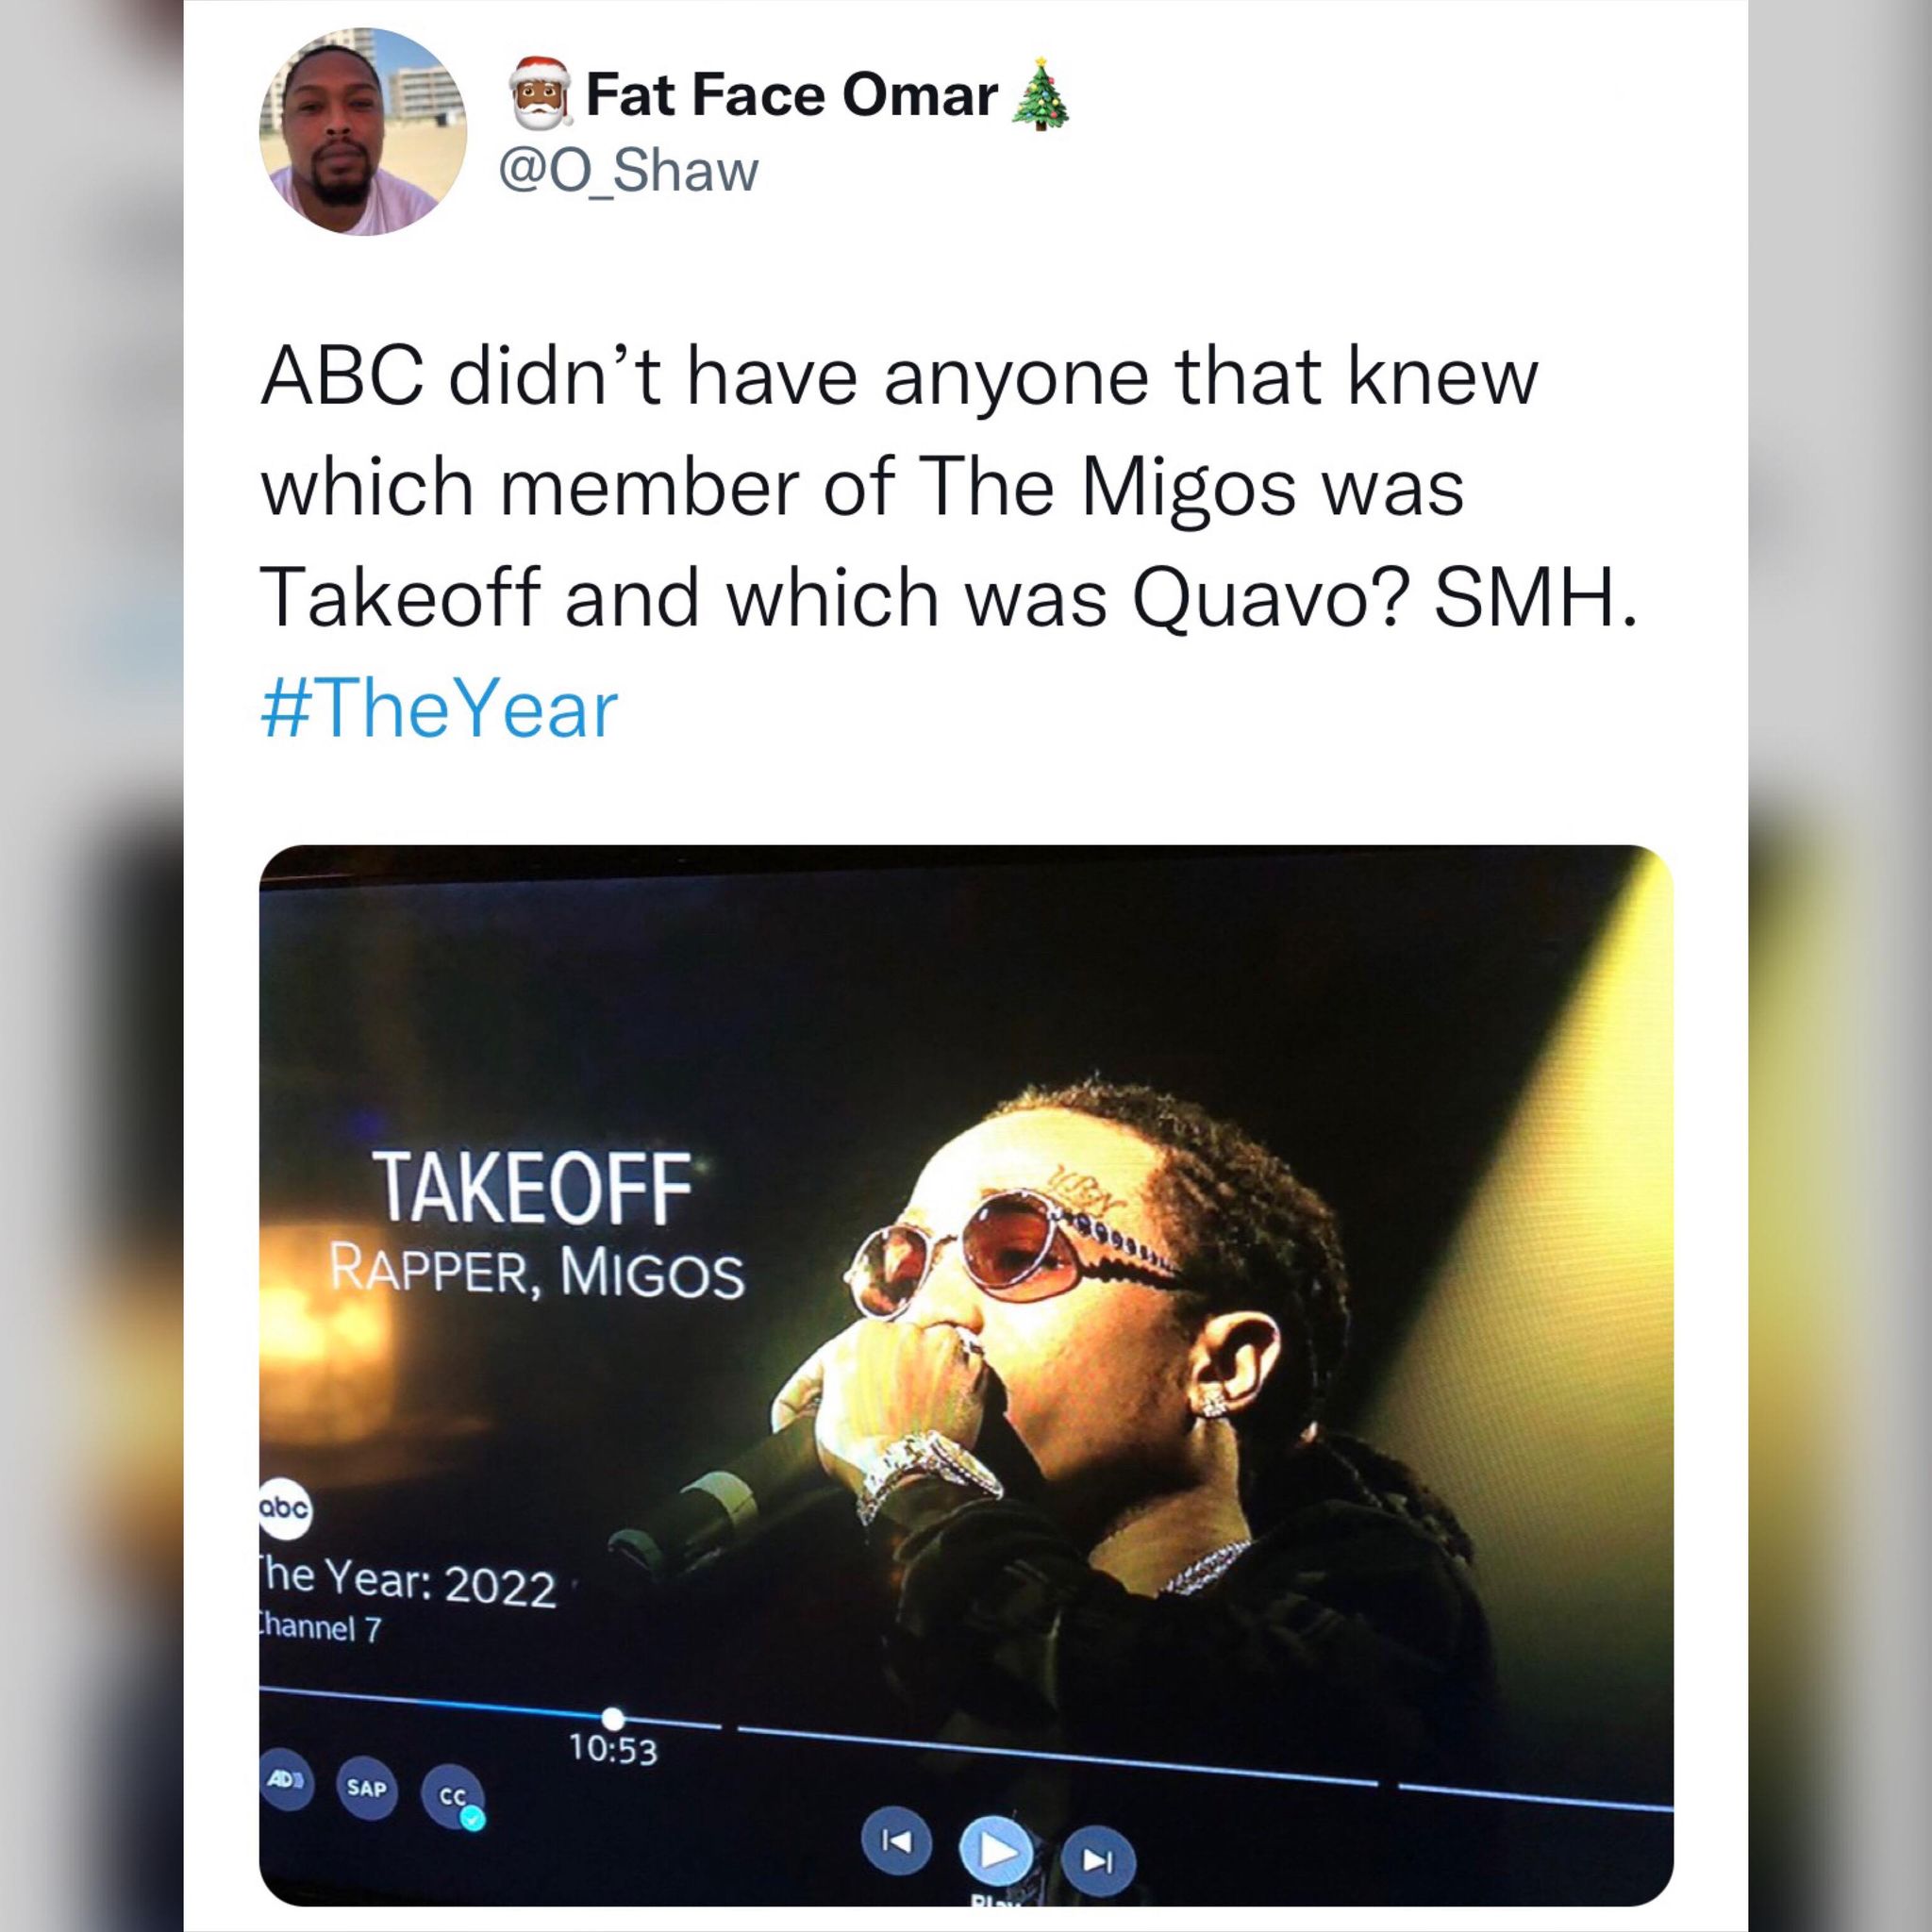Click the progress bar scrubber knob

click(614, 1714)
